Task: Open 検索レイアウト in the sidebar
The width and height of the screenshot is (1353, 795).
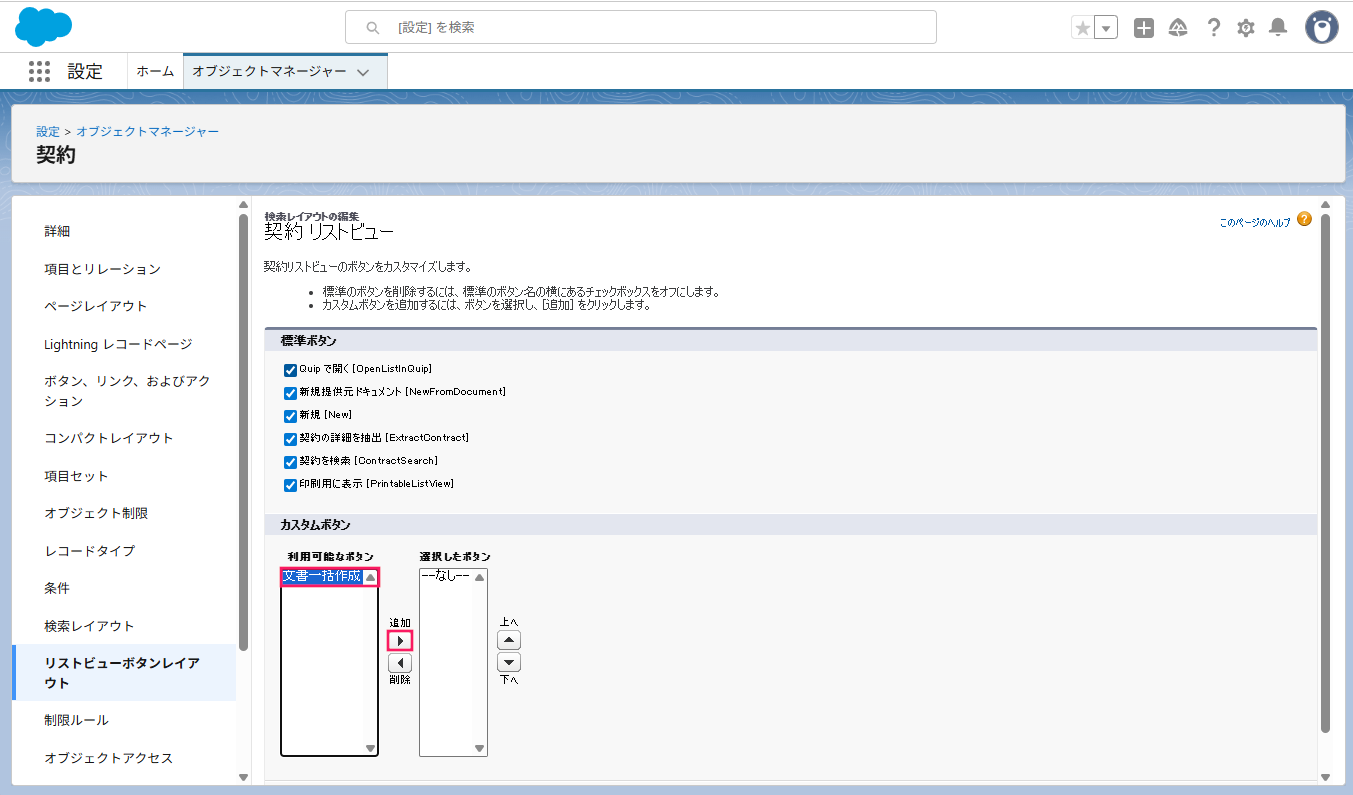Action: [89, 626]
